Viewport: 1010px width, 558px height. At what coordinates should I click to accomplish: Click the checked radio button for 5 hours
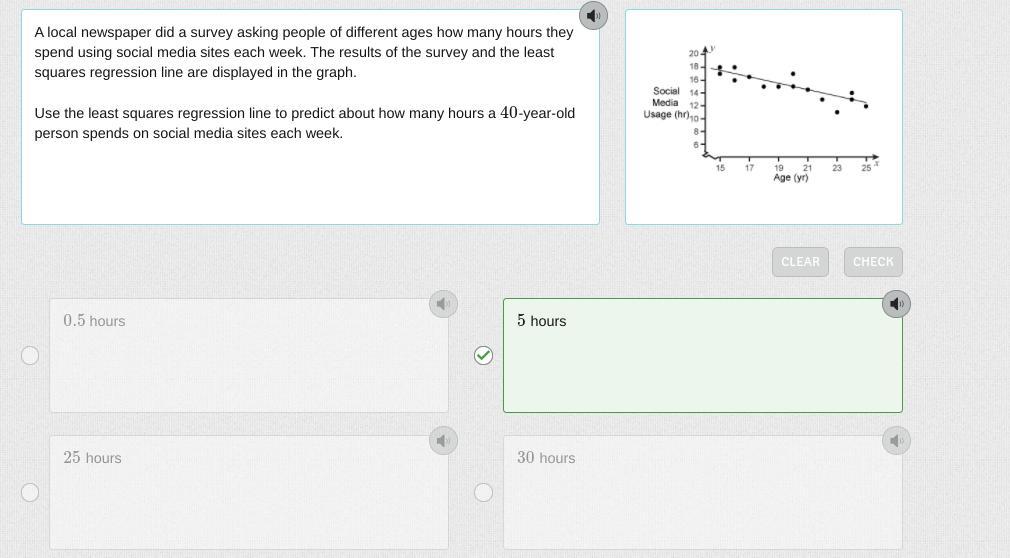(x=483, y=355)
